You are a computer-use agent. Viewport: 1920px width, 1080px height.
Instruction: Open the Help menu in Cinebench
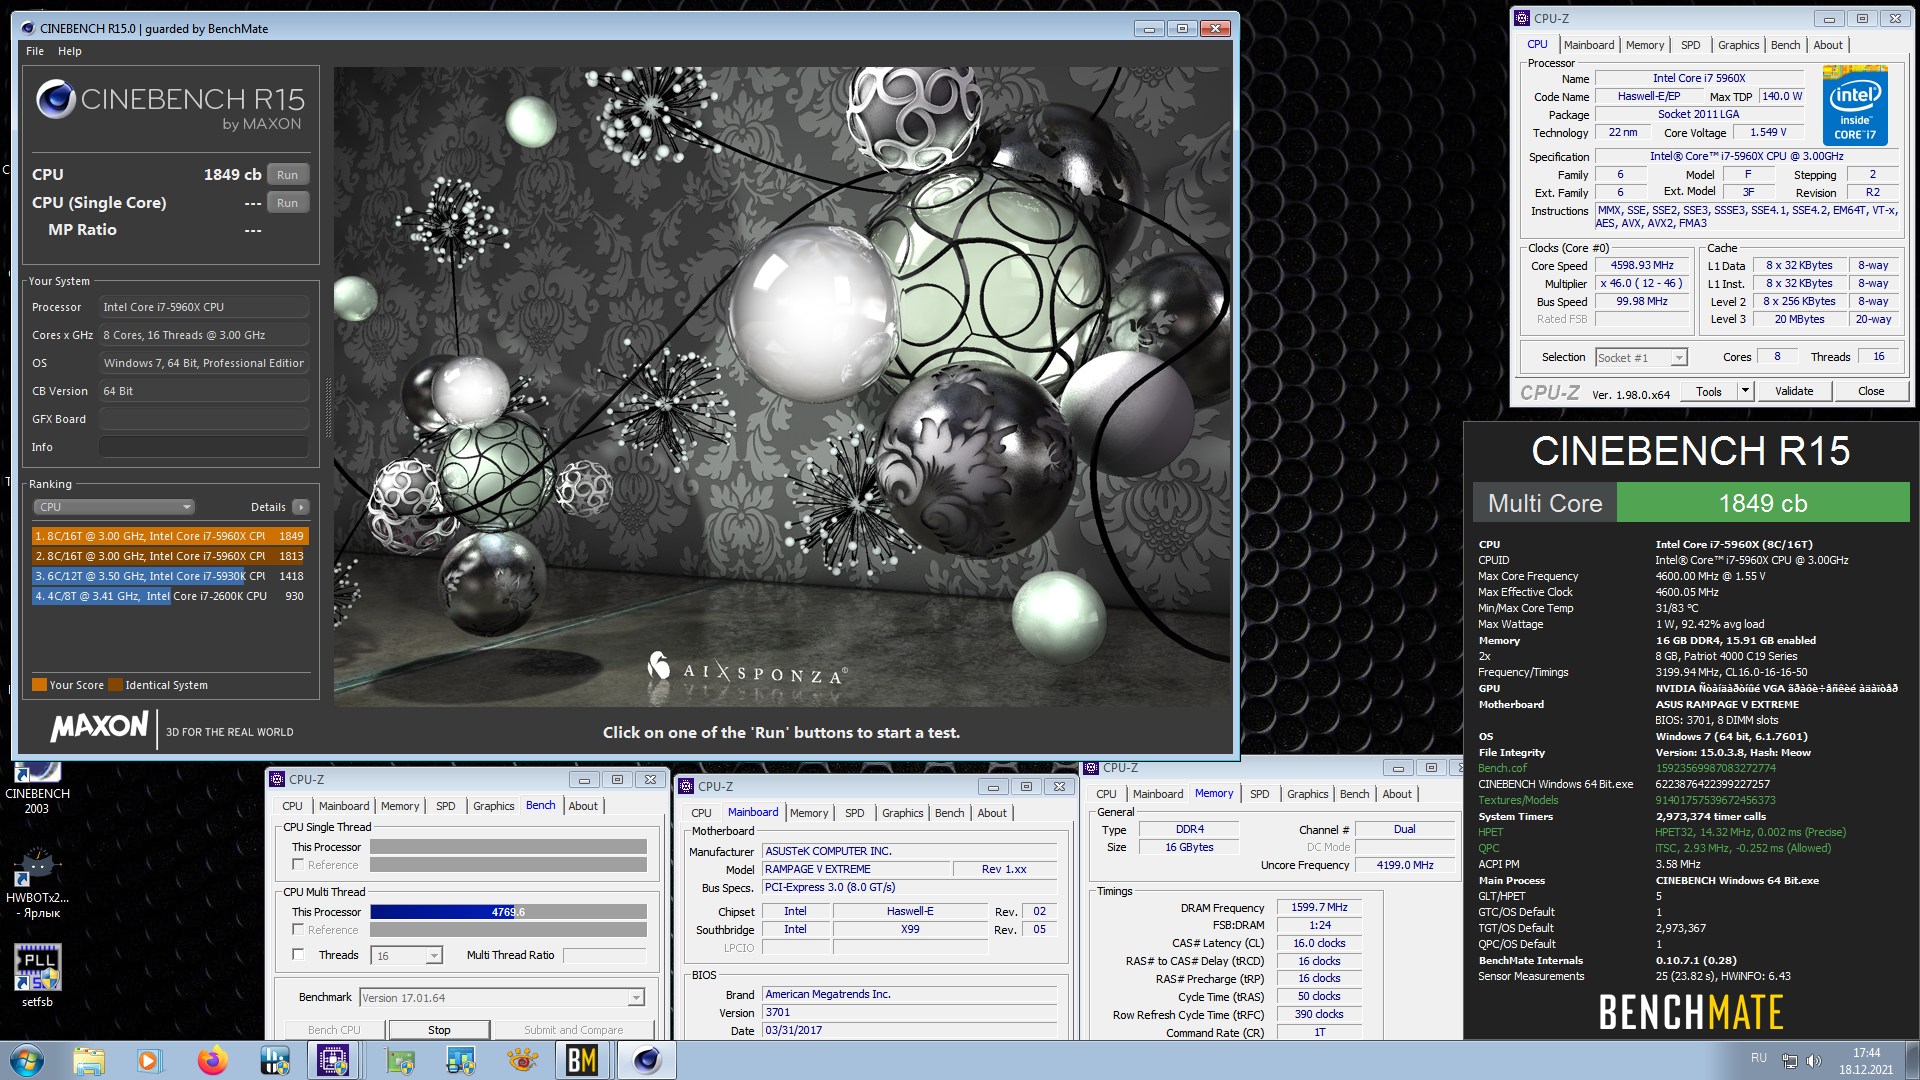tap(70, 51)
